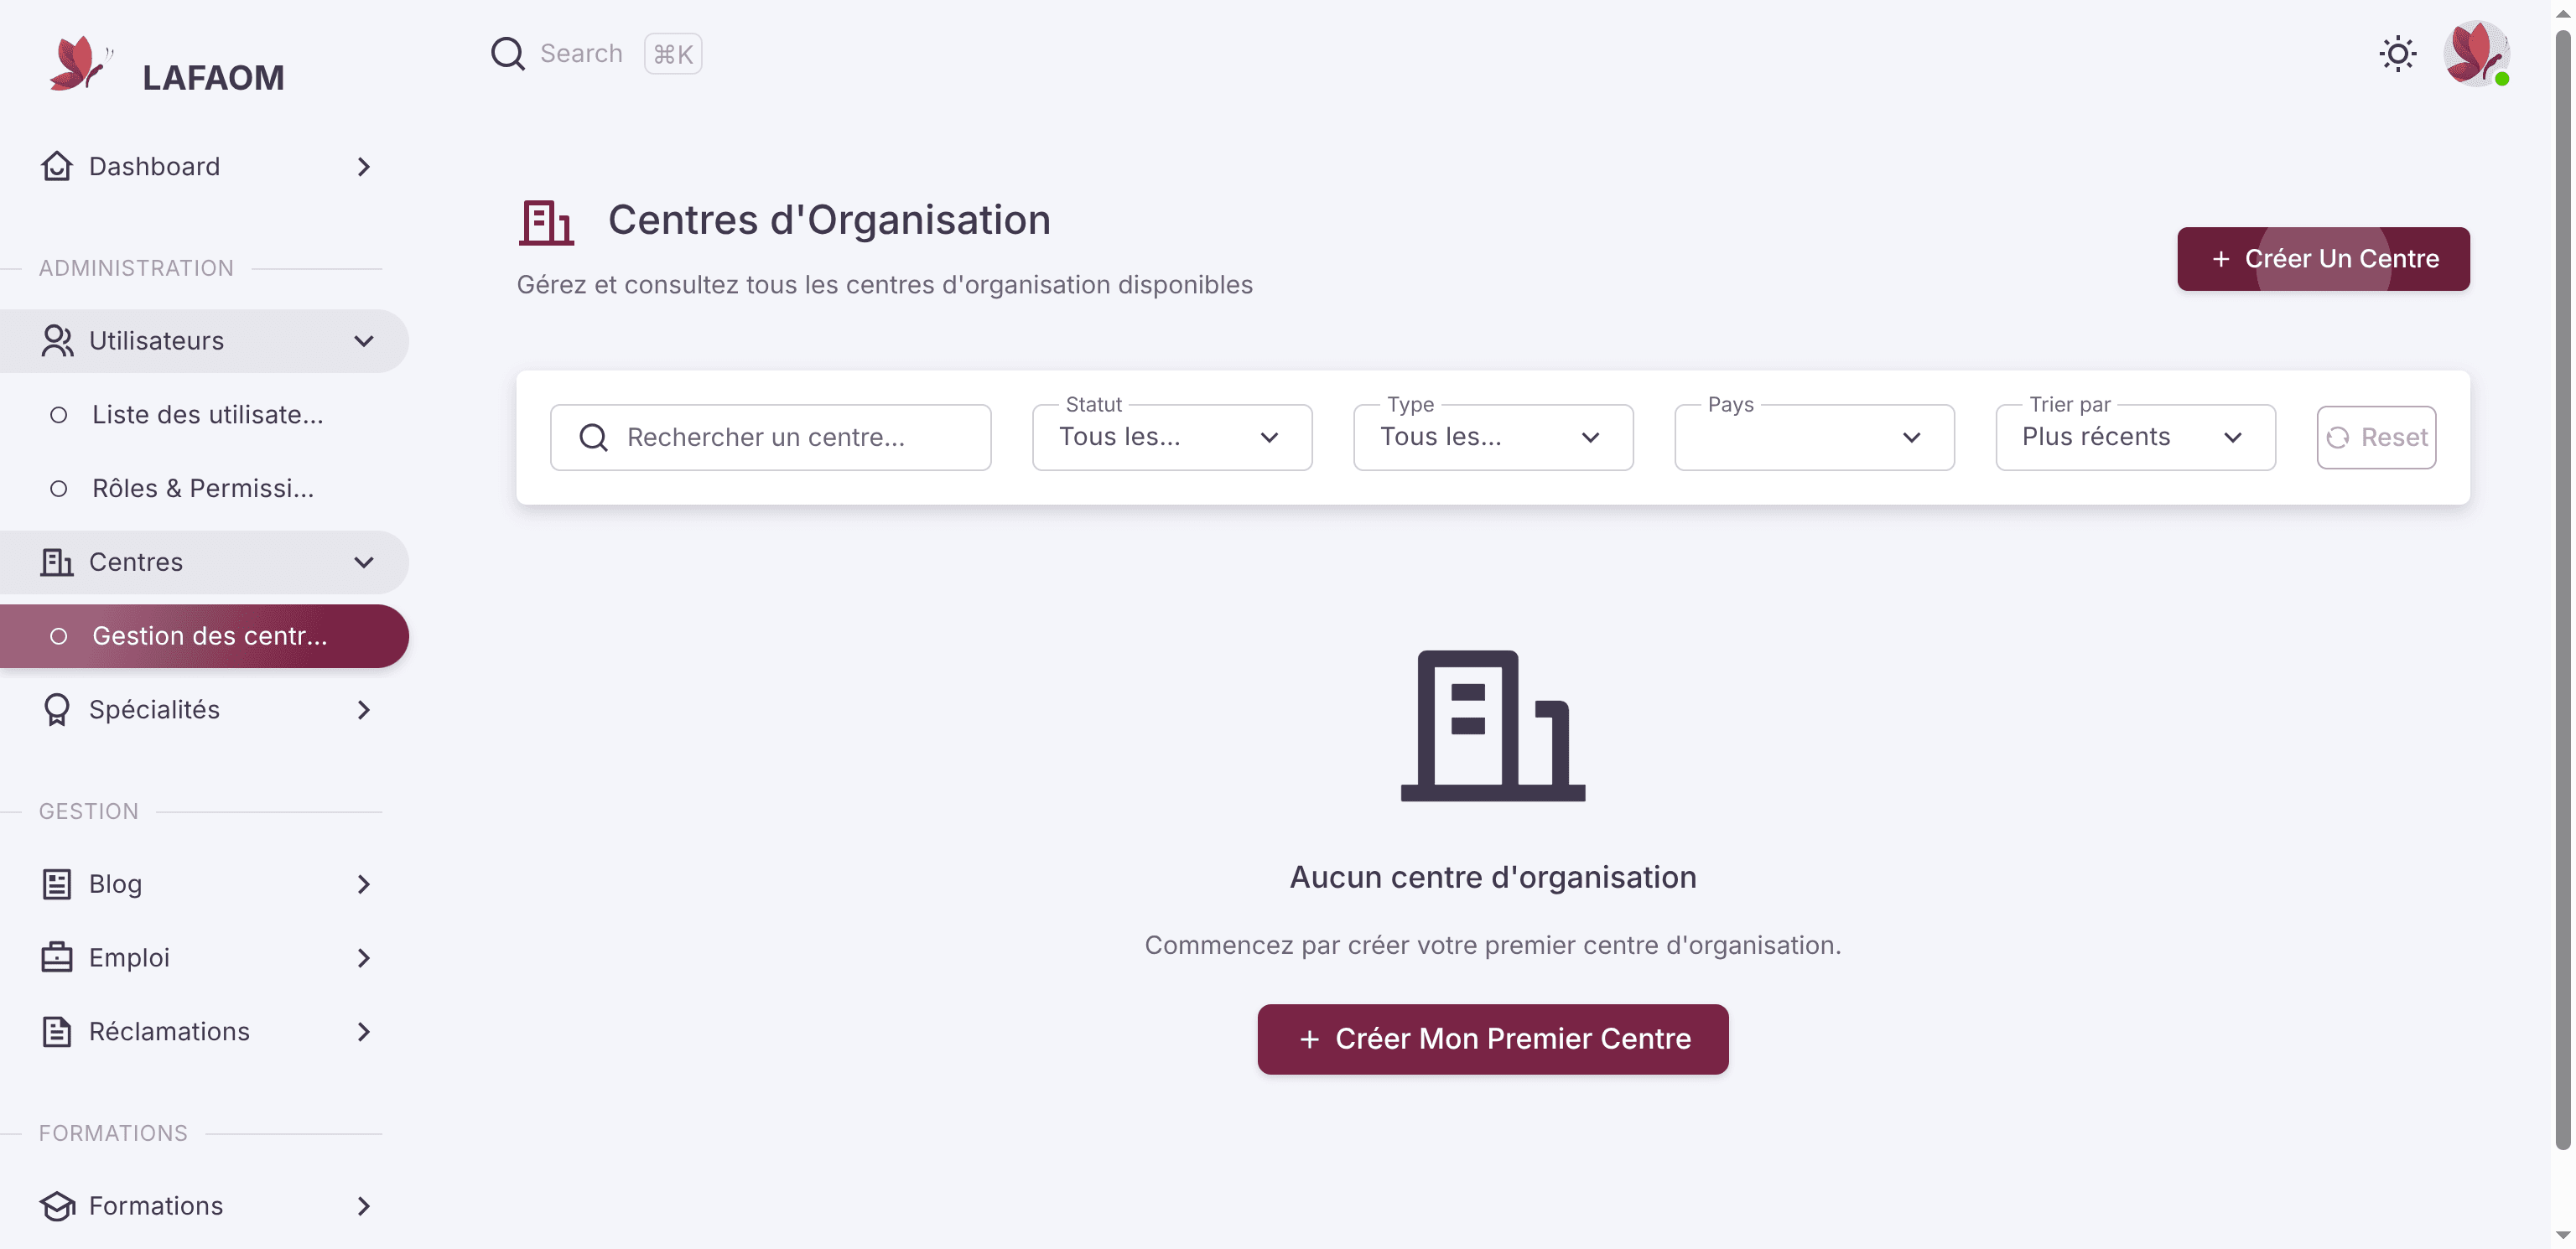
Task: Click the Formations graduation cap icon
Action: [x=57, y=1206]
